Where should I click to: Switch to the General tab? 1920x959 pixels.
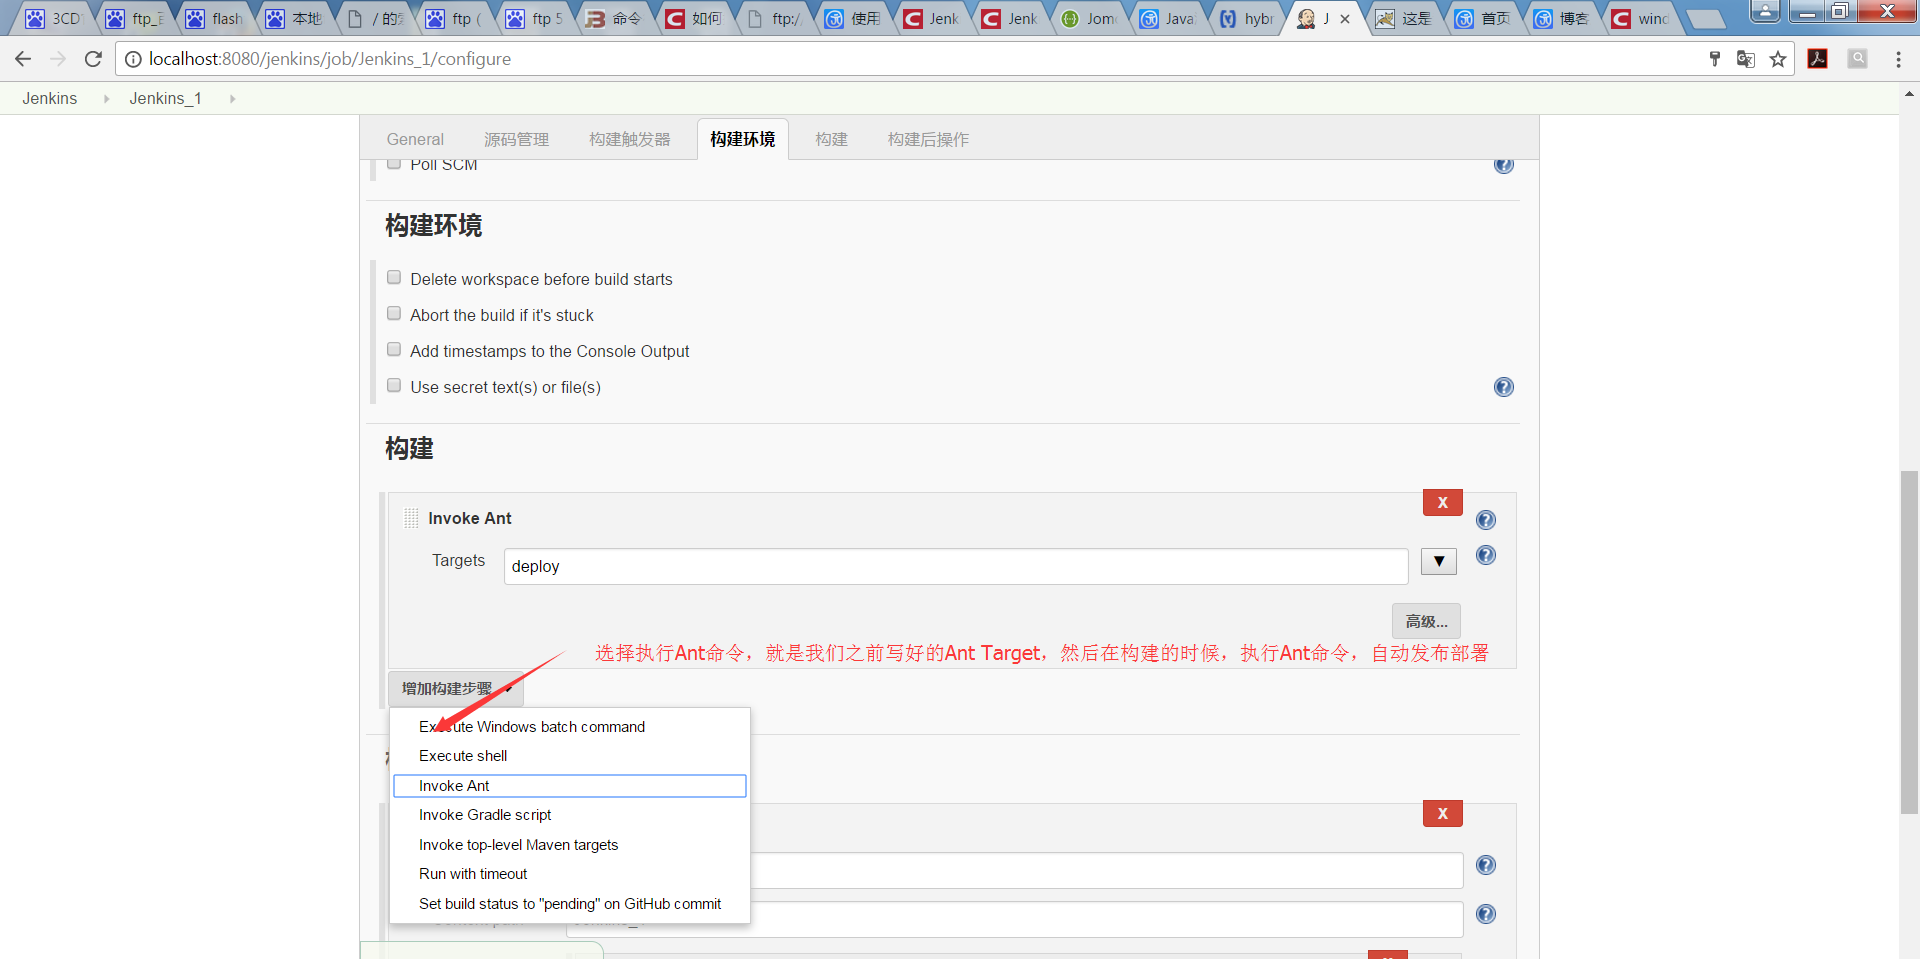[x=415, y=139]
